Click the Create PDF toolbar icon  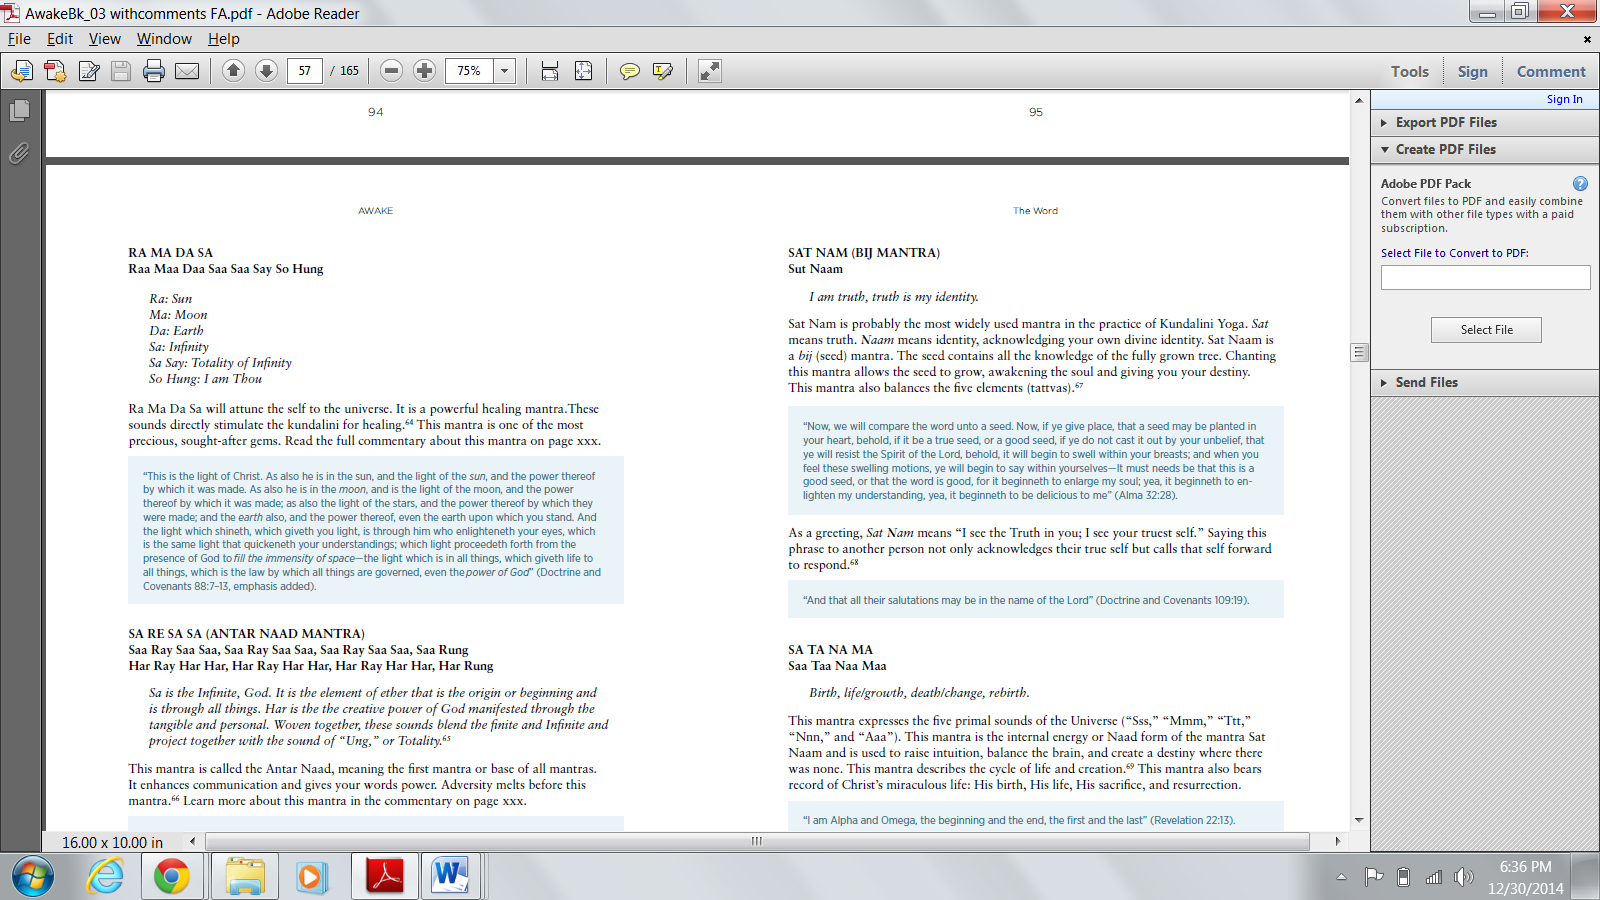coord(55,71)
